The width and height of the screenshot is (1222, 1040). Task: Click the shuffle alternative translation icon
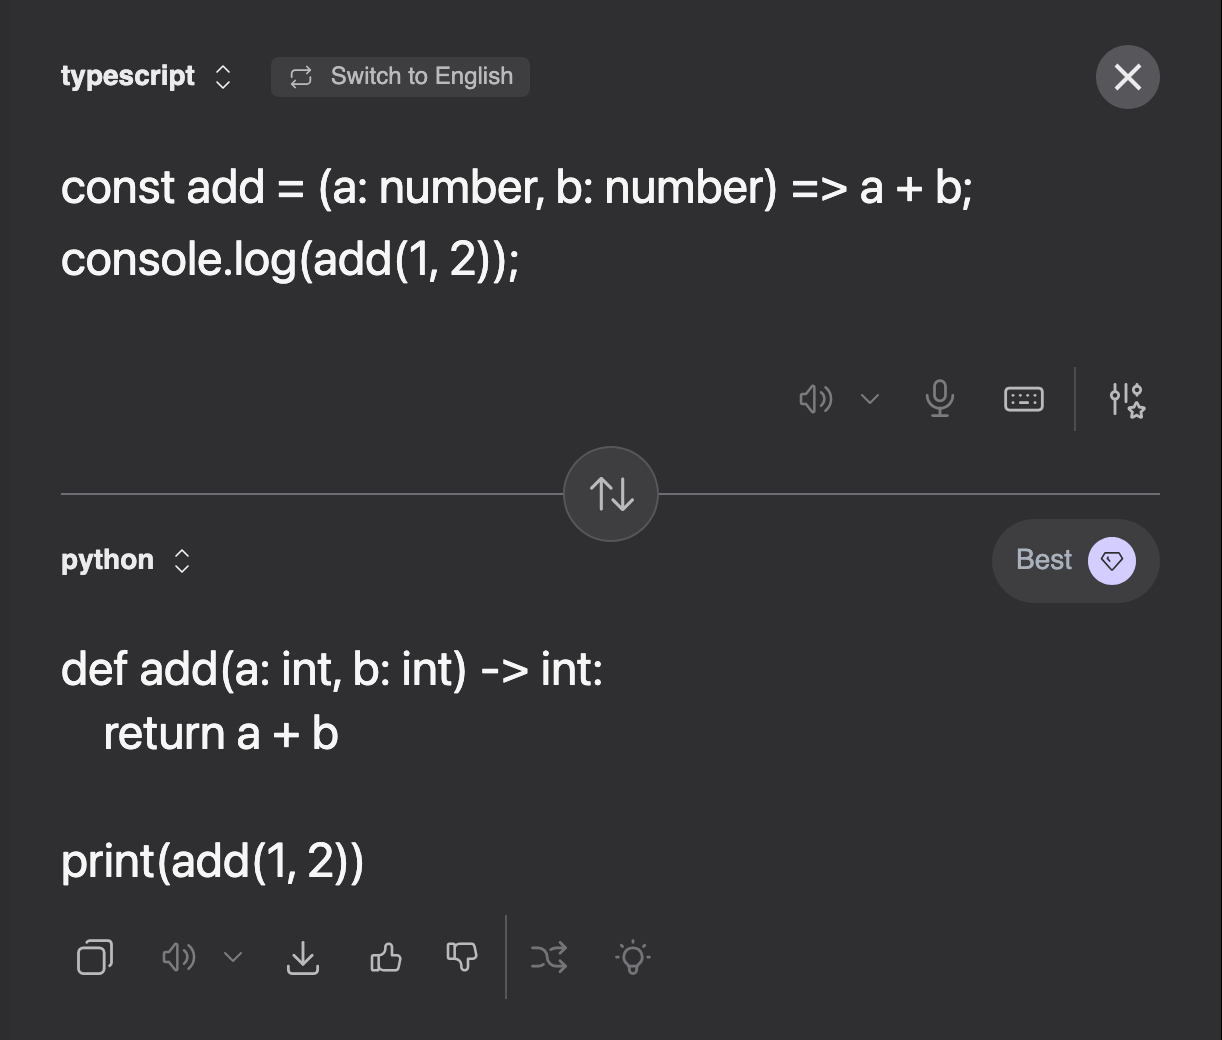point(549,957)
